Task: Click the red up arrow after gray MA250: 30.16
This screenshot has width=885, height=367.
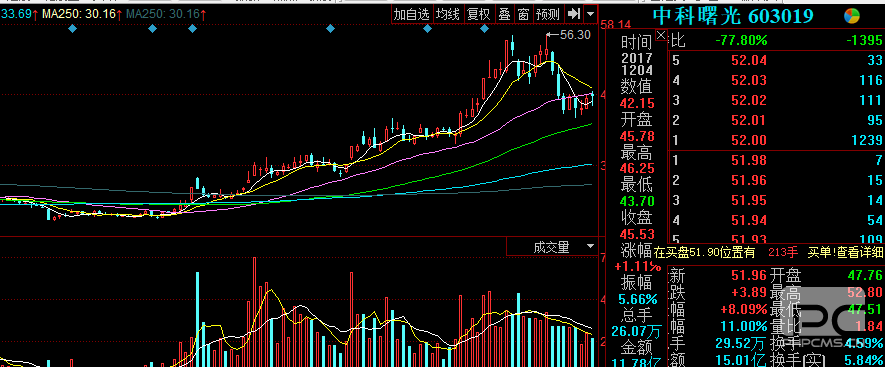Action: coord(203,14)
